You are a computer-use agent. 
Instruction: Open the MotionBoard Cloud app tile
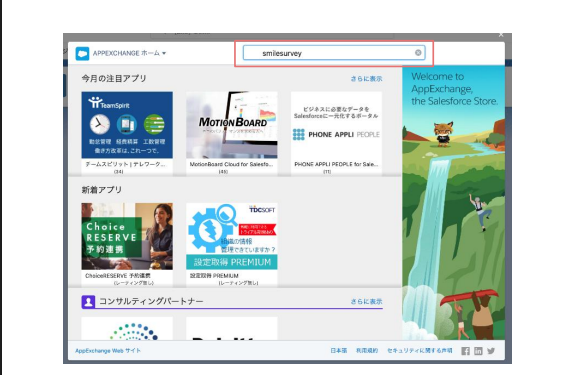click(x=232, y=133)
